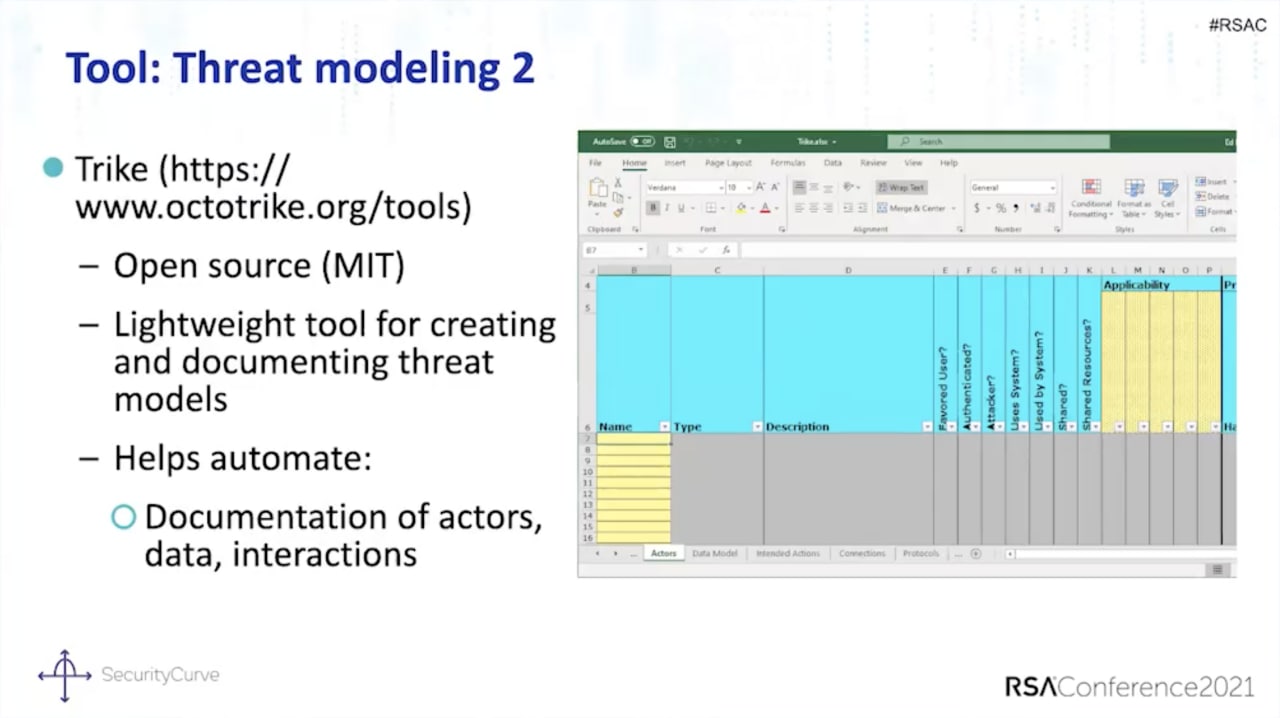Click the Increase Decimal icon
Image resolution: width=1280 pixels, height=718 pixels.
(1035, 208)
